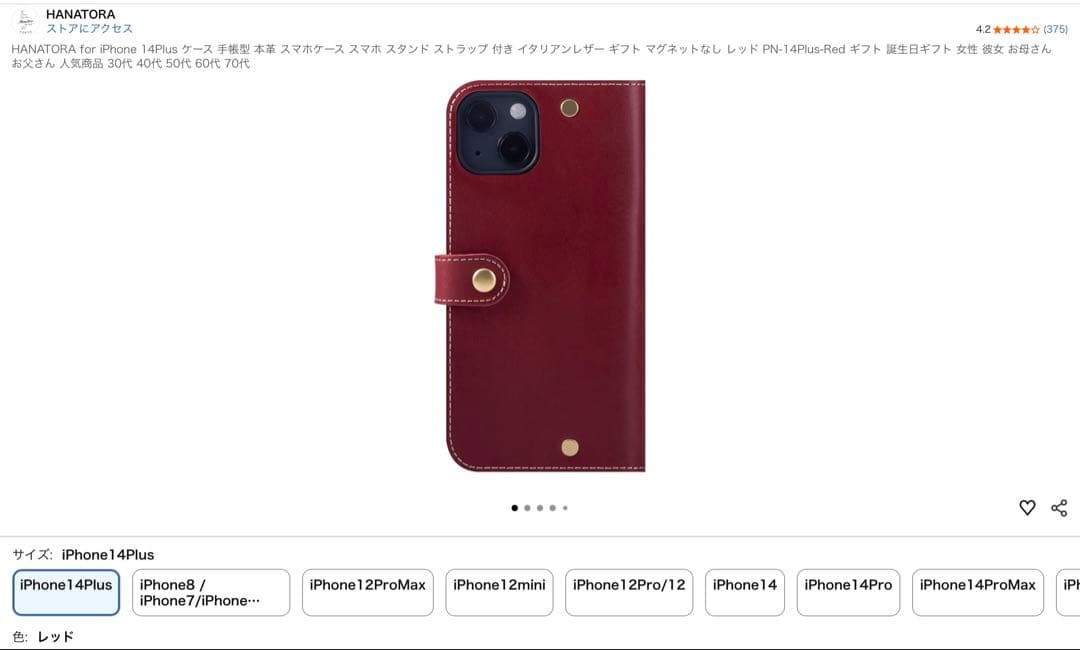Add item to wishlist heart icon
This screenshot has width=1080, height=650.
[1027, 507]
